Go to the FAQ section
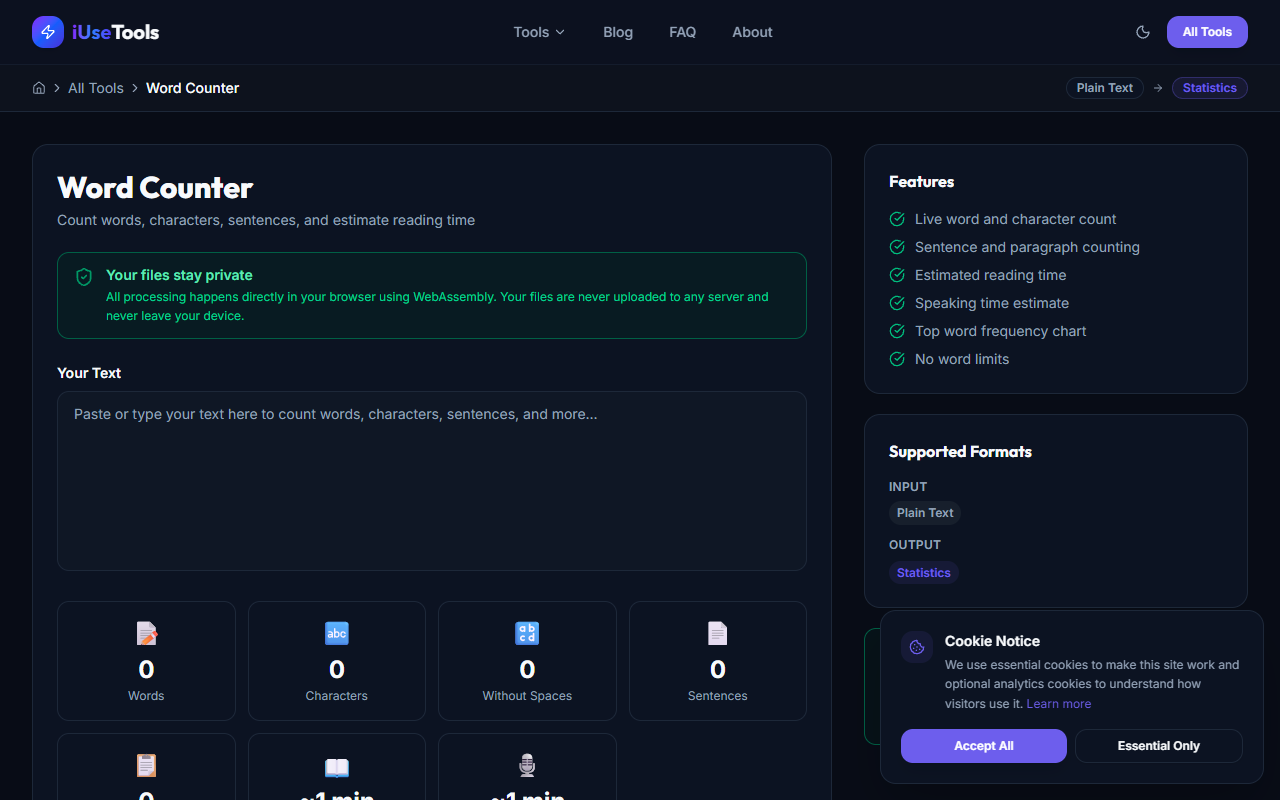 pyautogui.click(x=682, y=32)
